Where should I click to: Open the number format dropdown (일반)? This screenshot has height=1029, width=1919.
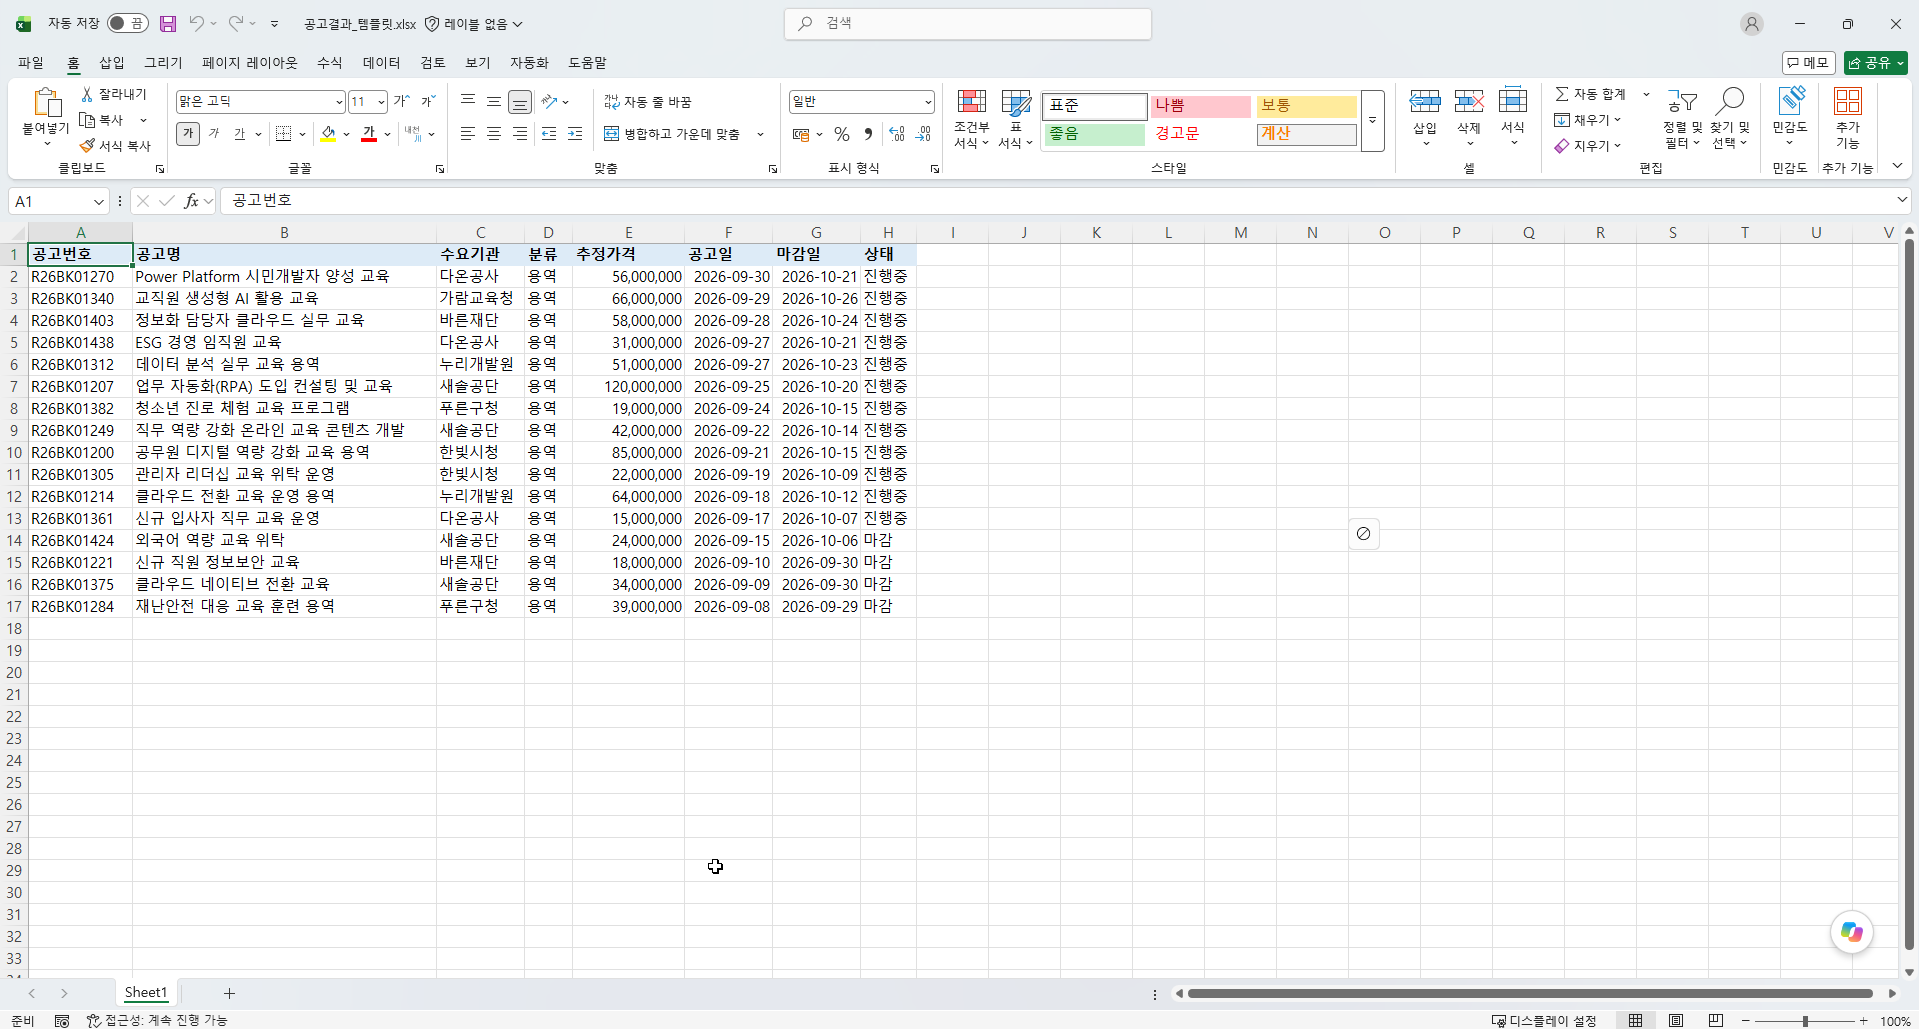(x=928, y=102)
